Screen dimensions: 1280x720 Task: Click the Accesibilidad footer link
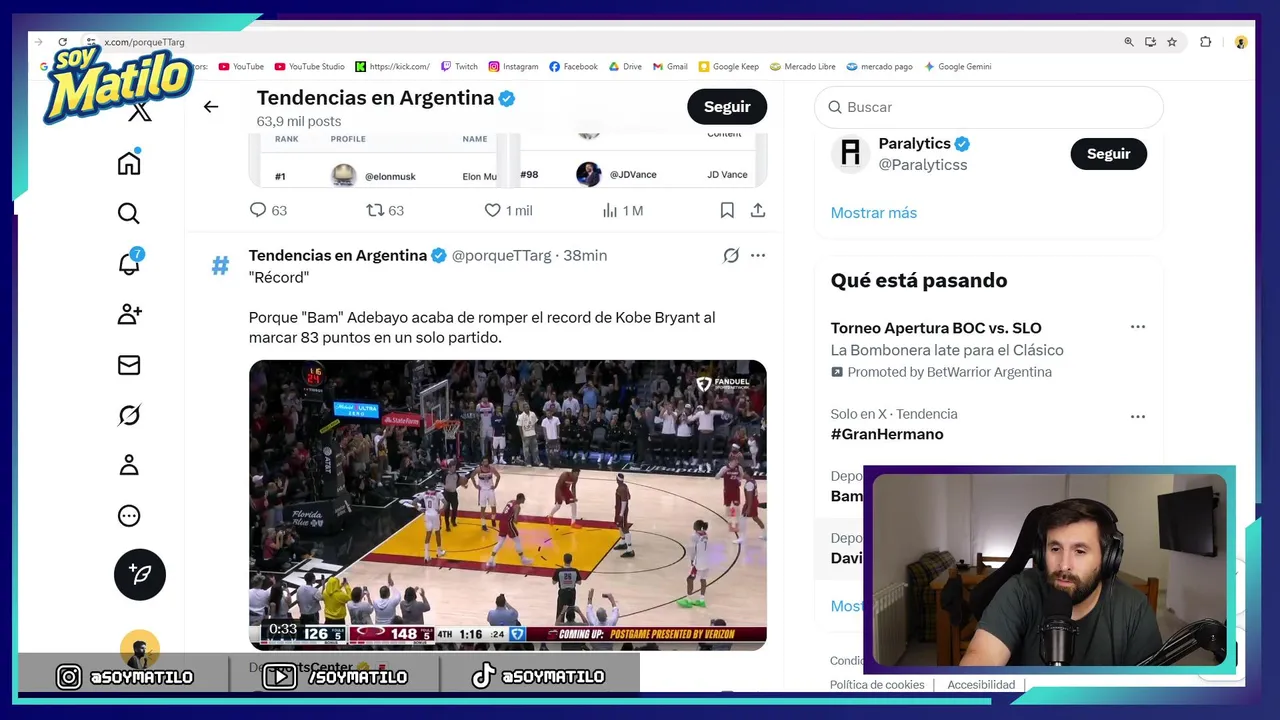(x=981, y=685)
